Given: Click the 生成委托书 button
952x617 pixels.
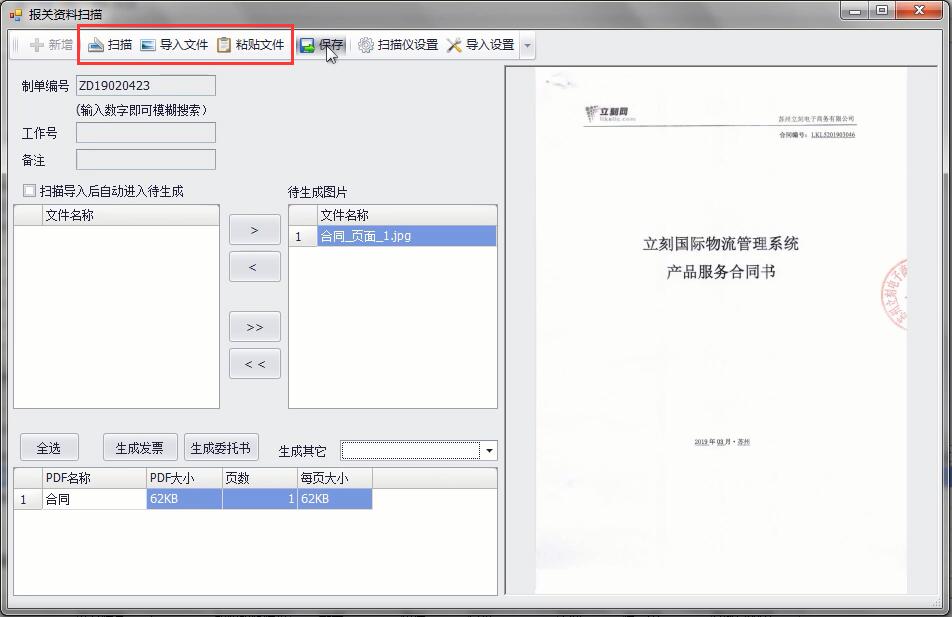Looking at the screenshot, I should 221,448.
